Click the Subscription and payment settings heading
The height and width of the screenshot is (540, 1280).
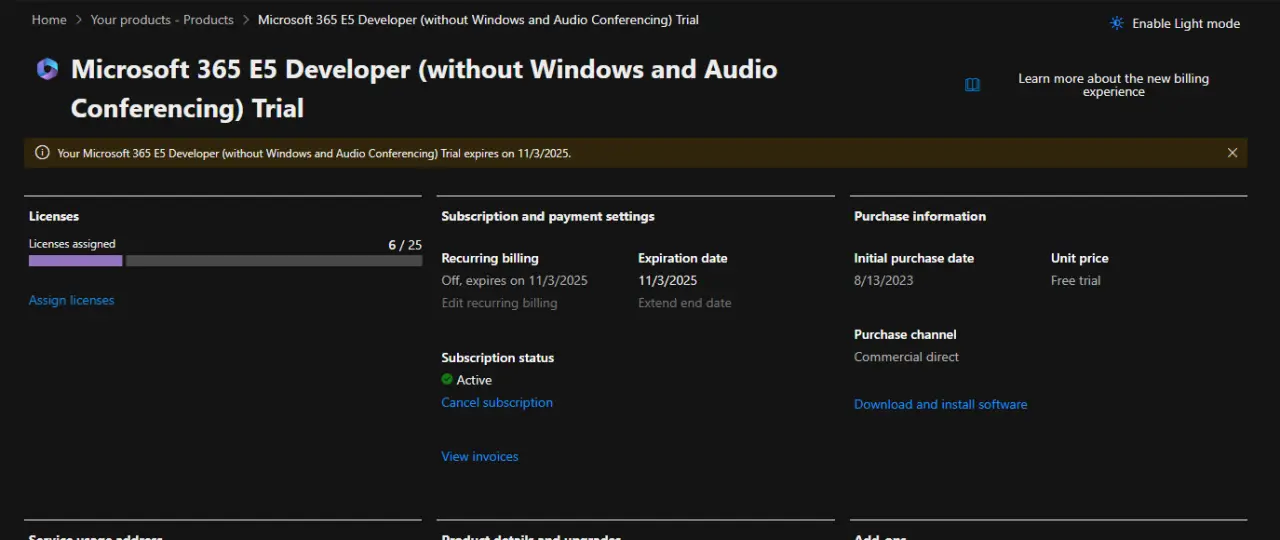[548, 216]
